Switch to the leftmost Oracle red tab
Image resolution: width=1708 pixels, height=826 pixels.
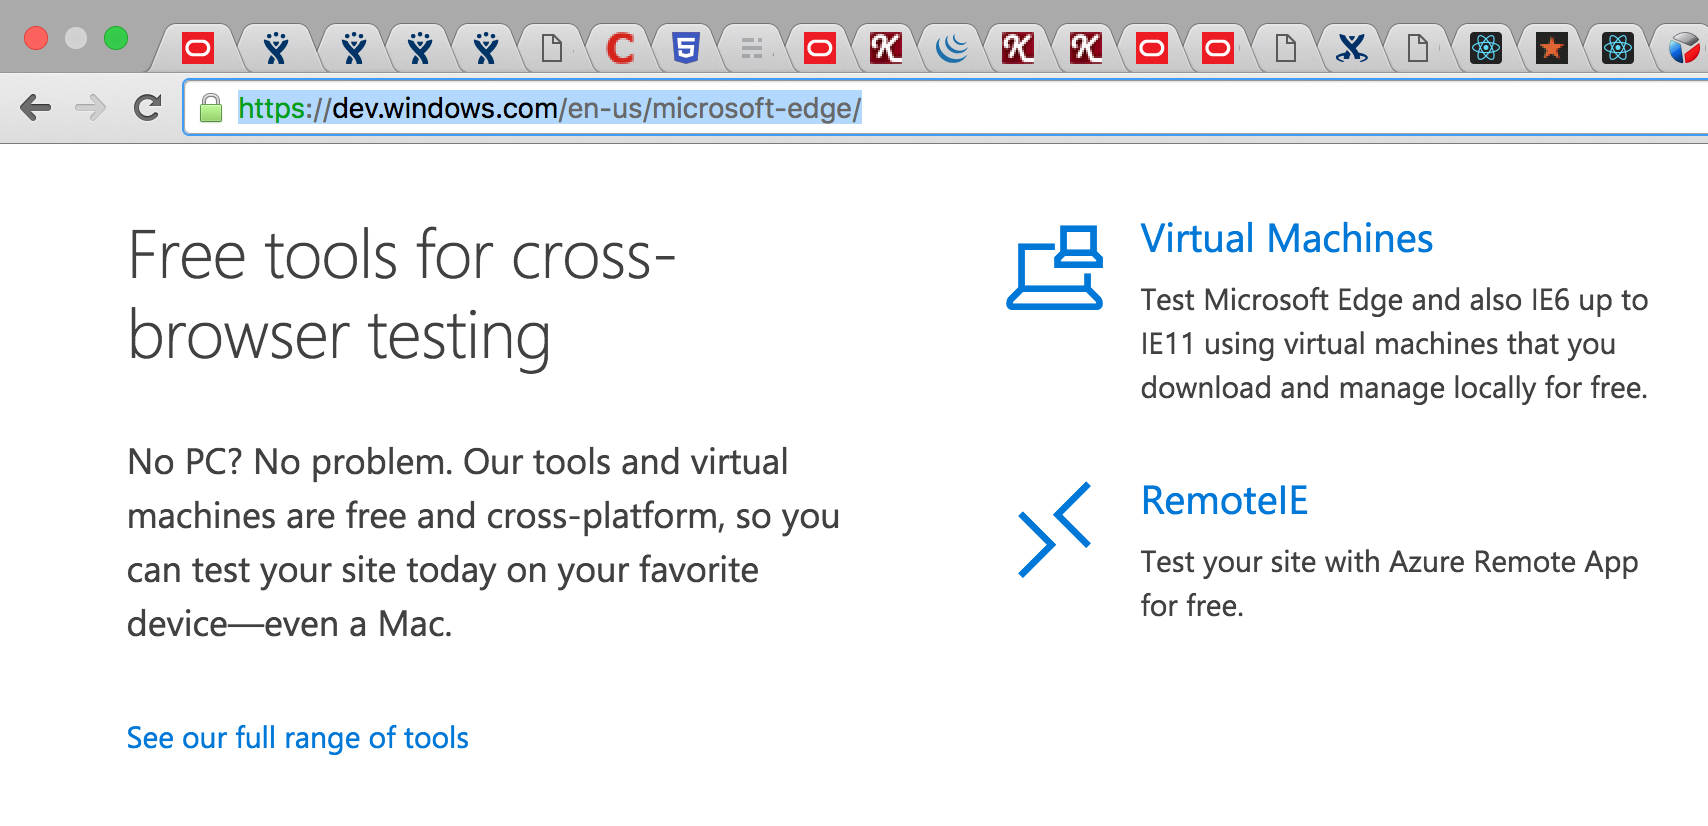[198, 47]
